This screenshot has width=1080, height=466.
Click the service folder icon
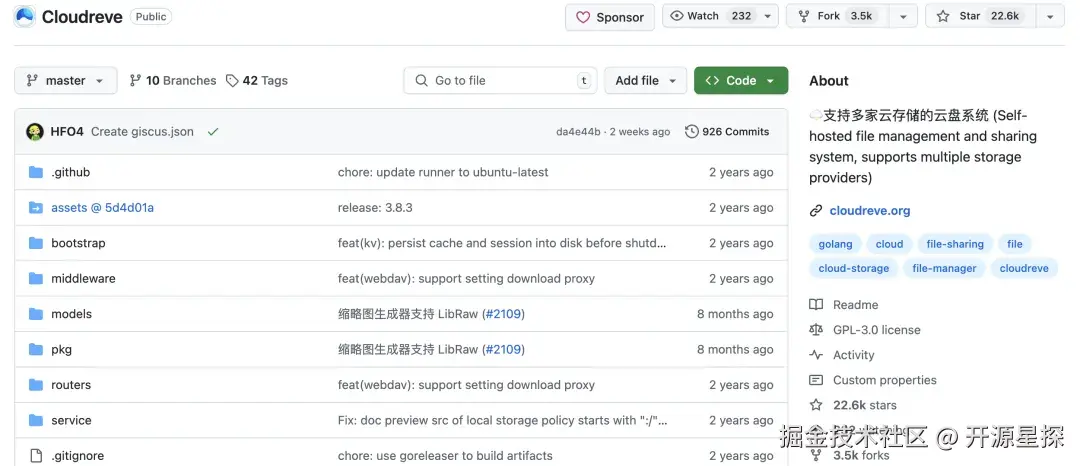[36, 420]
